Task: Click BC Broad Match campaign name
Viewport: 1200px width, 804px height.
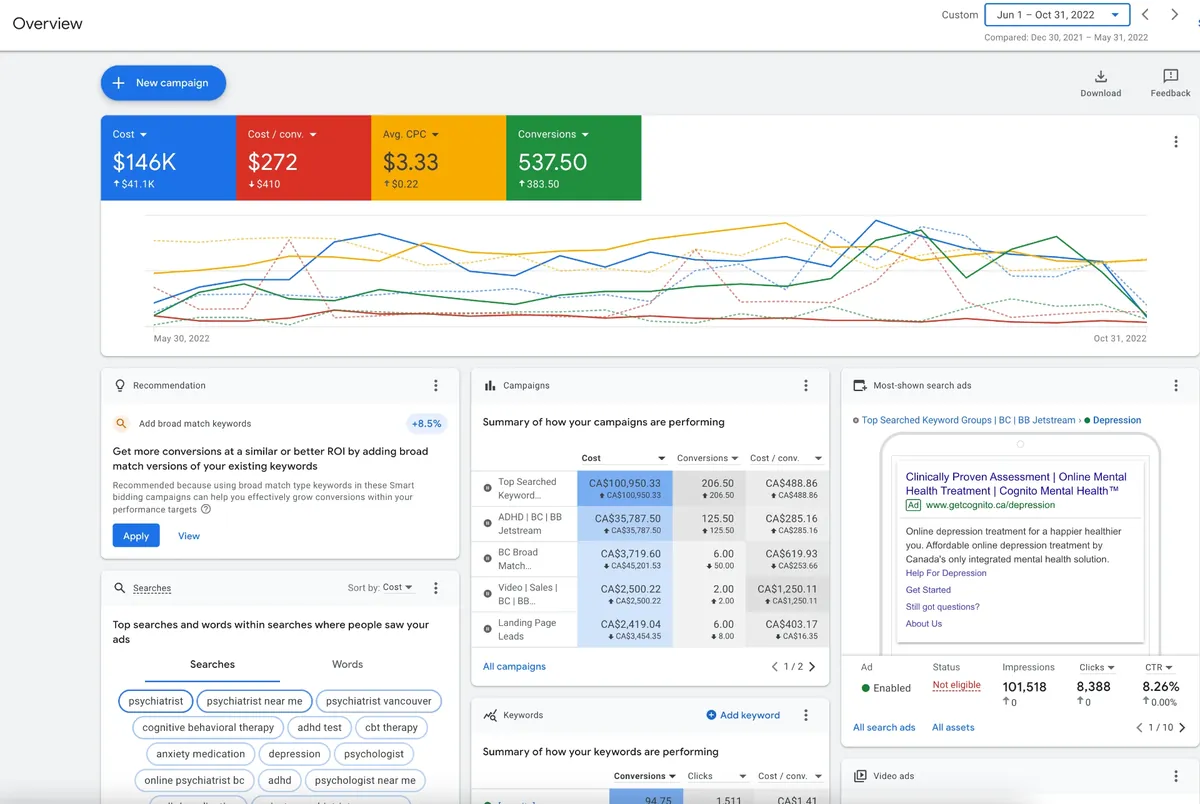Action: pos(518,559)
